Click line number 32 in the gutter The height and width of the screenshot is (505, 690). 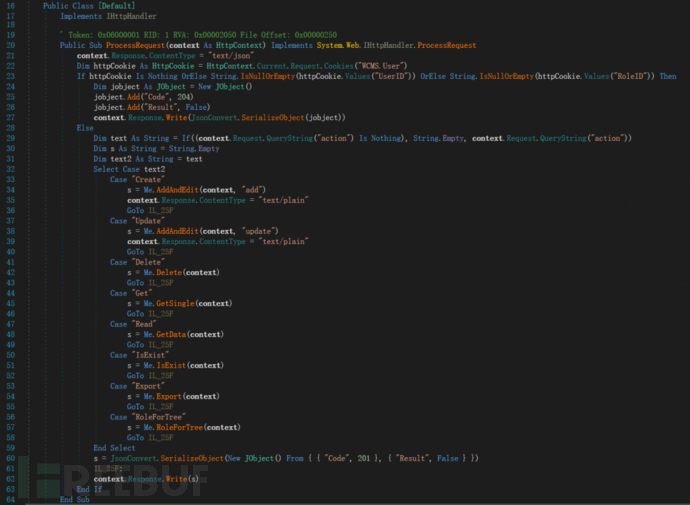pyautogui.click(x=11, y=169)
